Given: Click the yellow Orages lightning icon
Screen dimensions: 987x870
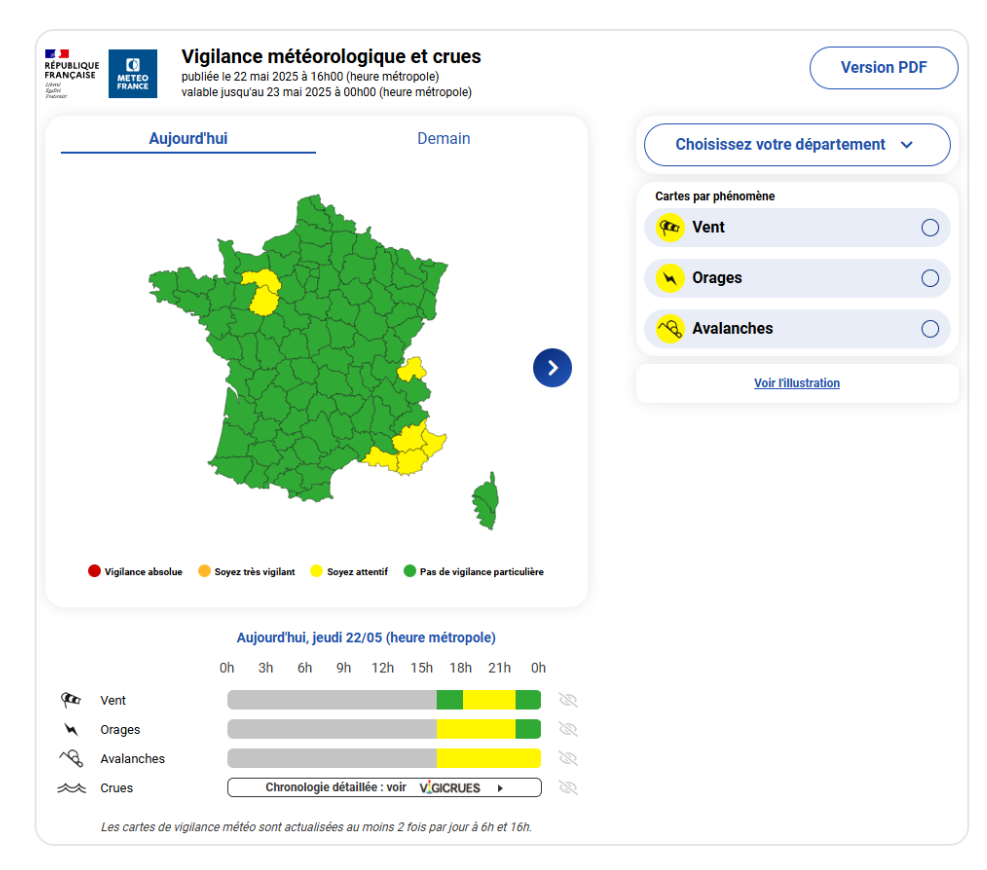Looking at the screenshot, I should (670, 278).
